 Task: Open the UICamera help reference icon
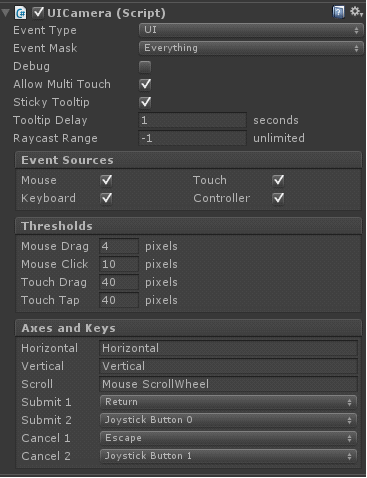click(x=338, y=13)
